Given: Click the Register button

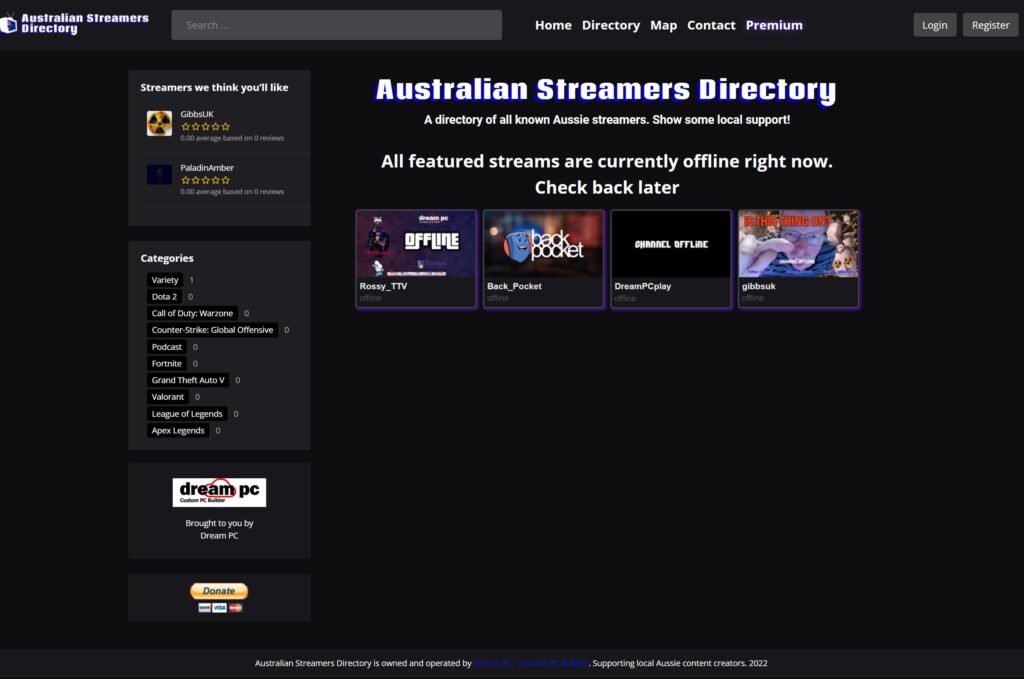Looking at the screenshot, I should (x=990, y=24).
